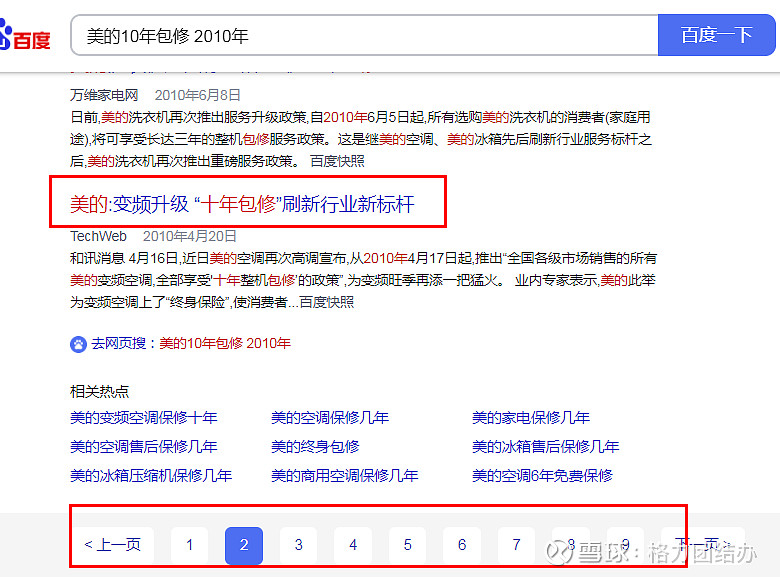Screen dimensions: 780x577
Task: Click the search input field
Action: (364, 35)
